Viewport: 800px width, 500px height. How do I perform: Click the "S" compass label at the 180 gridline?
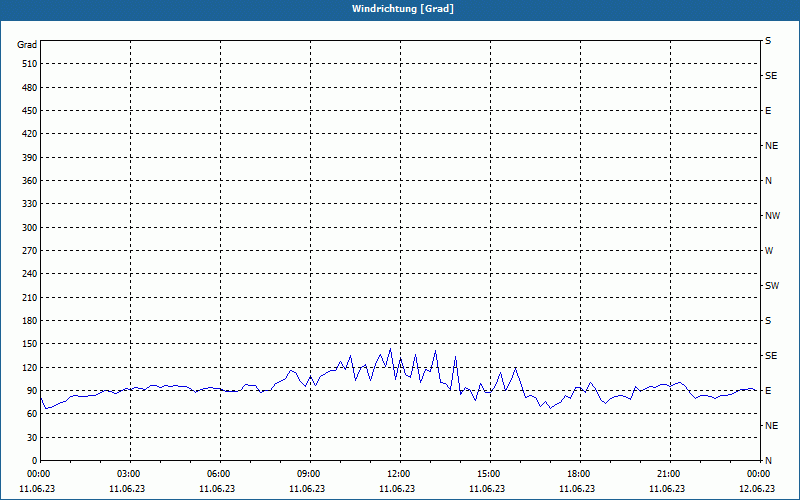pos(768,321)
